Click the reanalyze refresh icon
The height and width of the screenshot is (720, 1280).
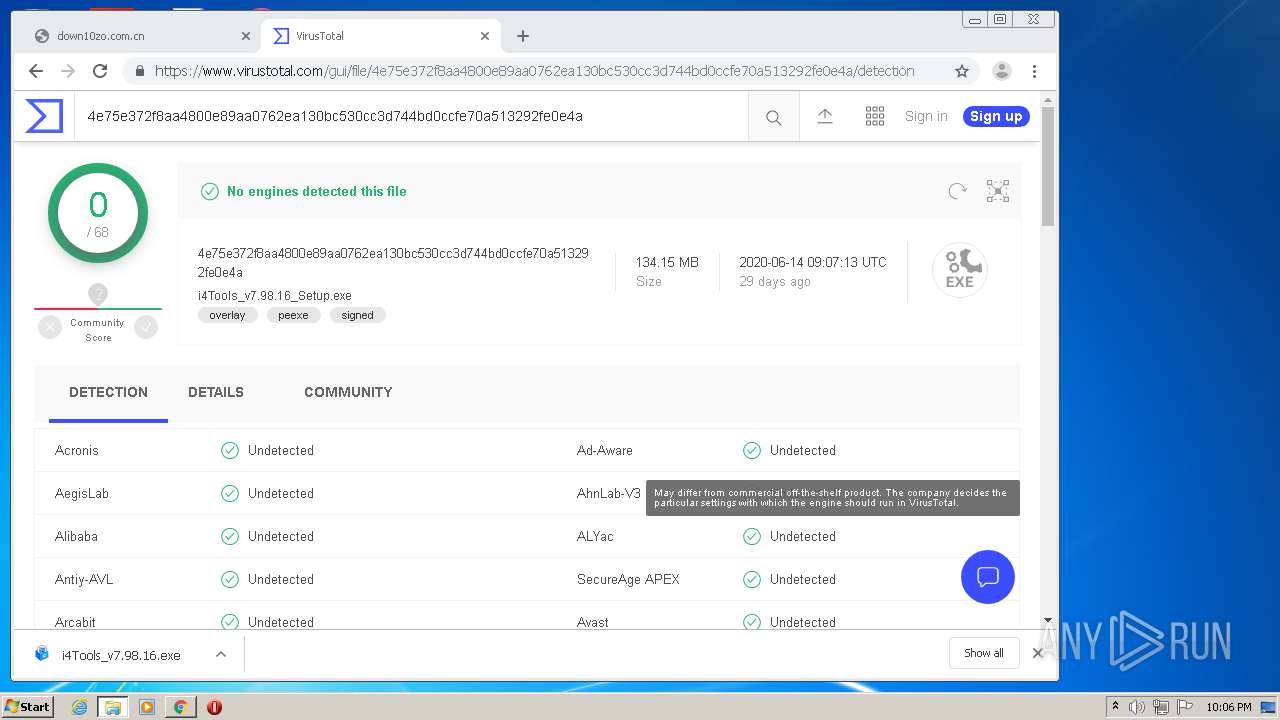[x=957, y=191]
